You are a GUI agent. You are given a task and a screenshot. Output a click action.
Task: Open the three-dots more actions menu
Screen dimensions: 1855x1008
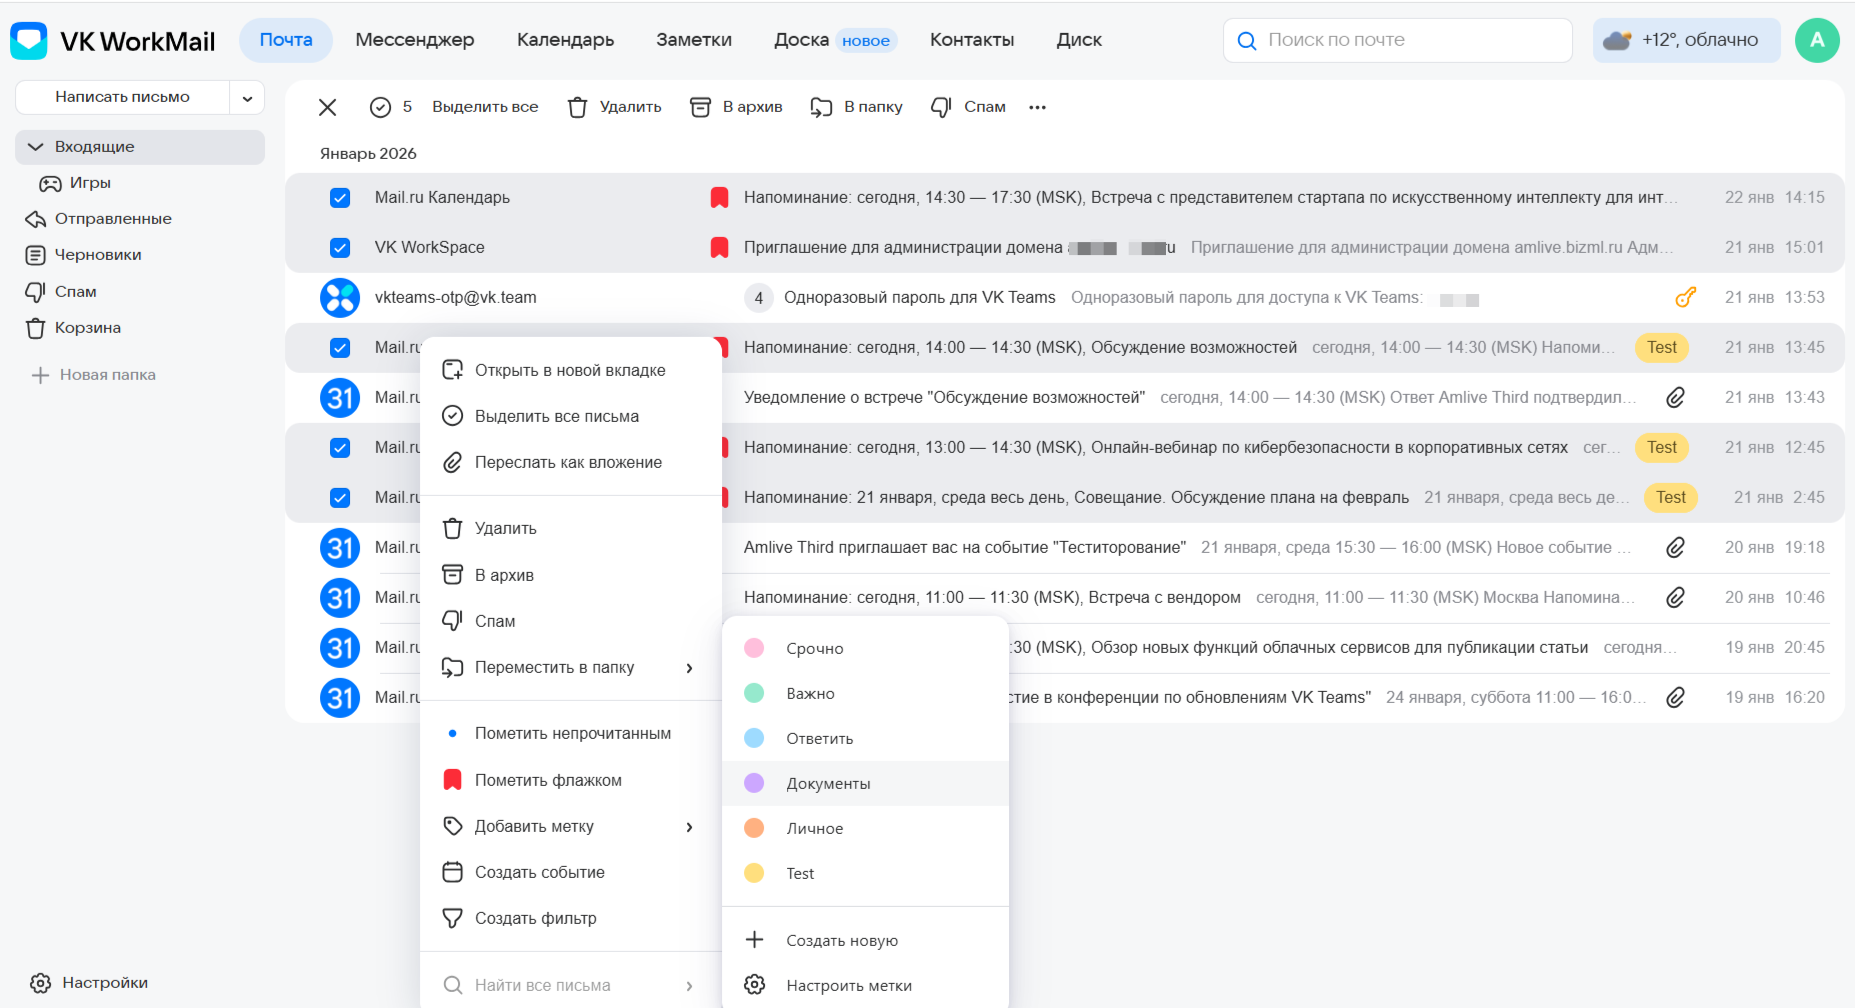[x=1037, y=107]
